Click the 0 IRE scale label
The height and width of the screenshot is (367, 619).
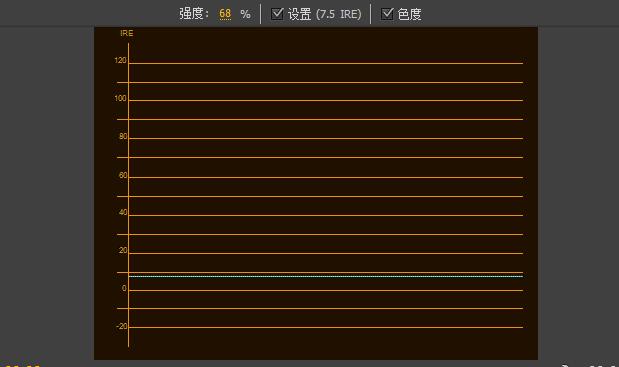[x=124, y=288]
